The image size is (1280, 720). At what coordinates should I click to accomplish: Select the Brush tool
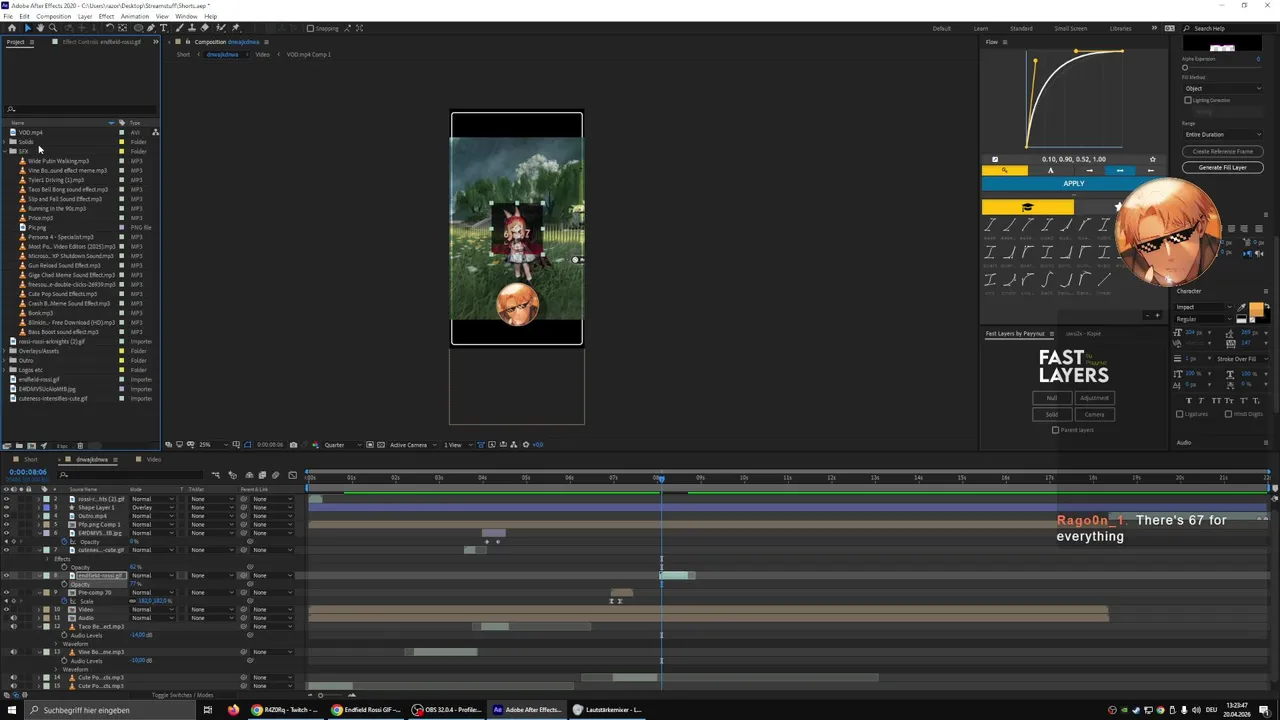pos(179,28)
